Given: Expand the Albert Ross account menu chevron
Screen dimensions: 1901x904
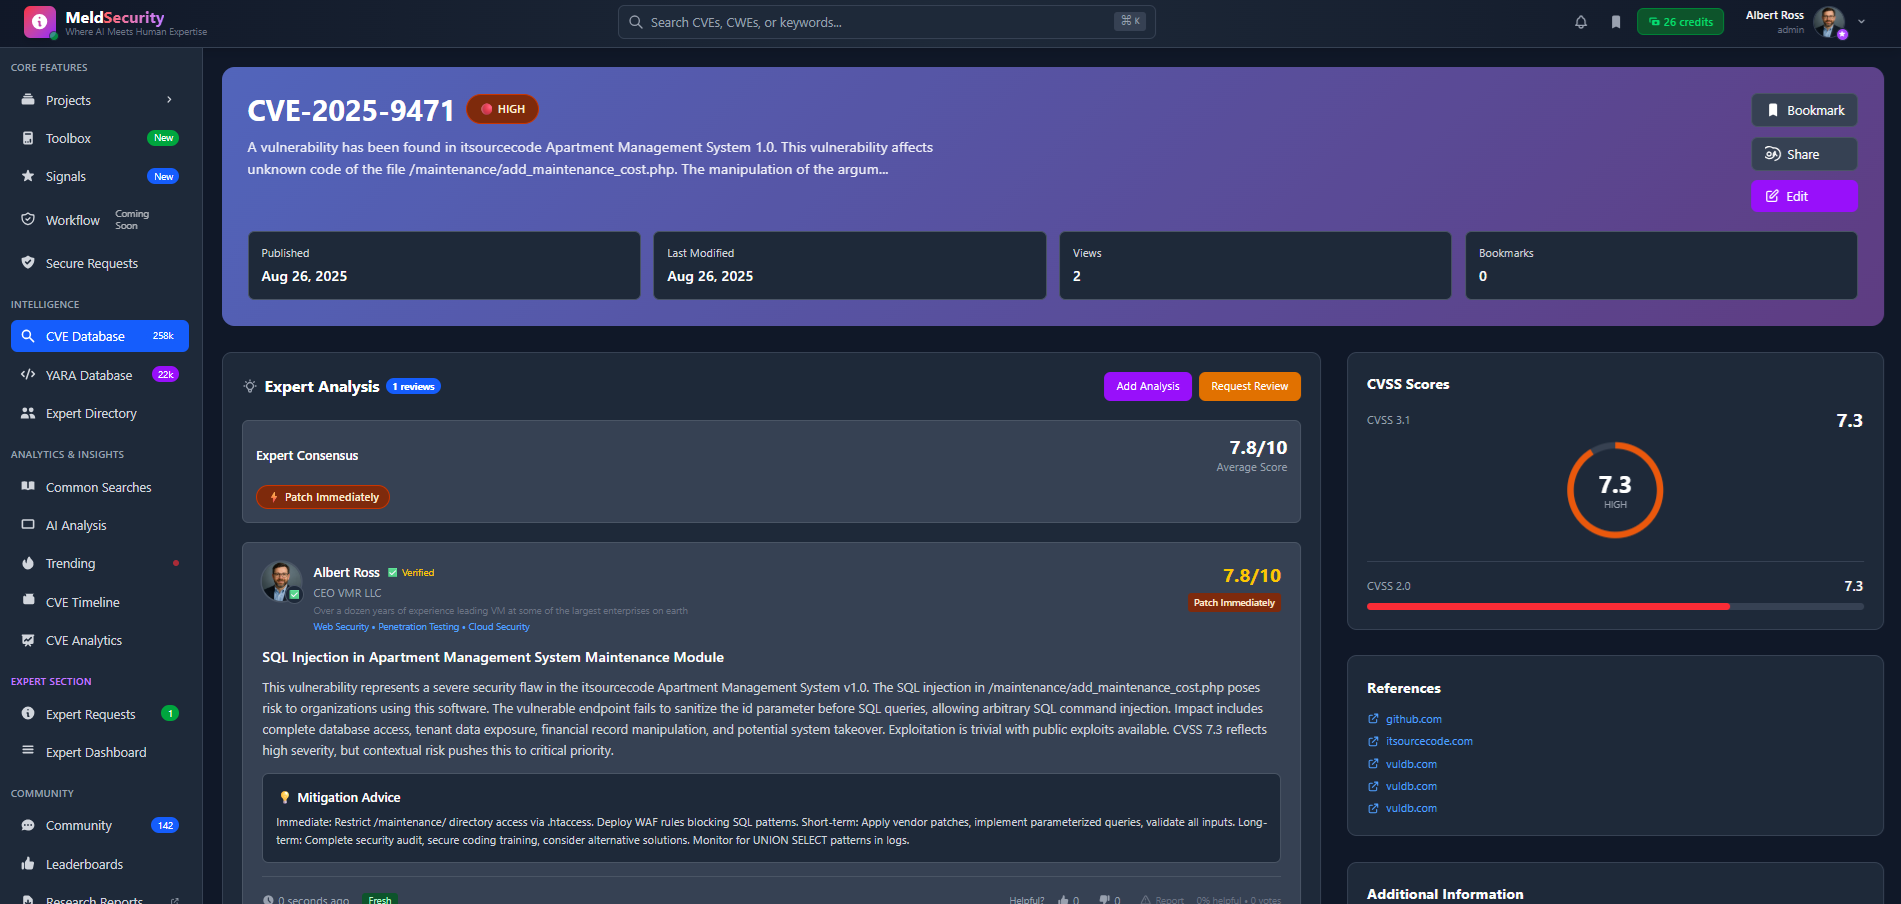Looking at the screenshot, I should pyautogui.click(x=1861, y=21).
